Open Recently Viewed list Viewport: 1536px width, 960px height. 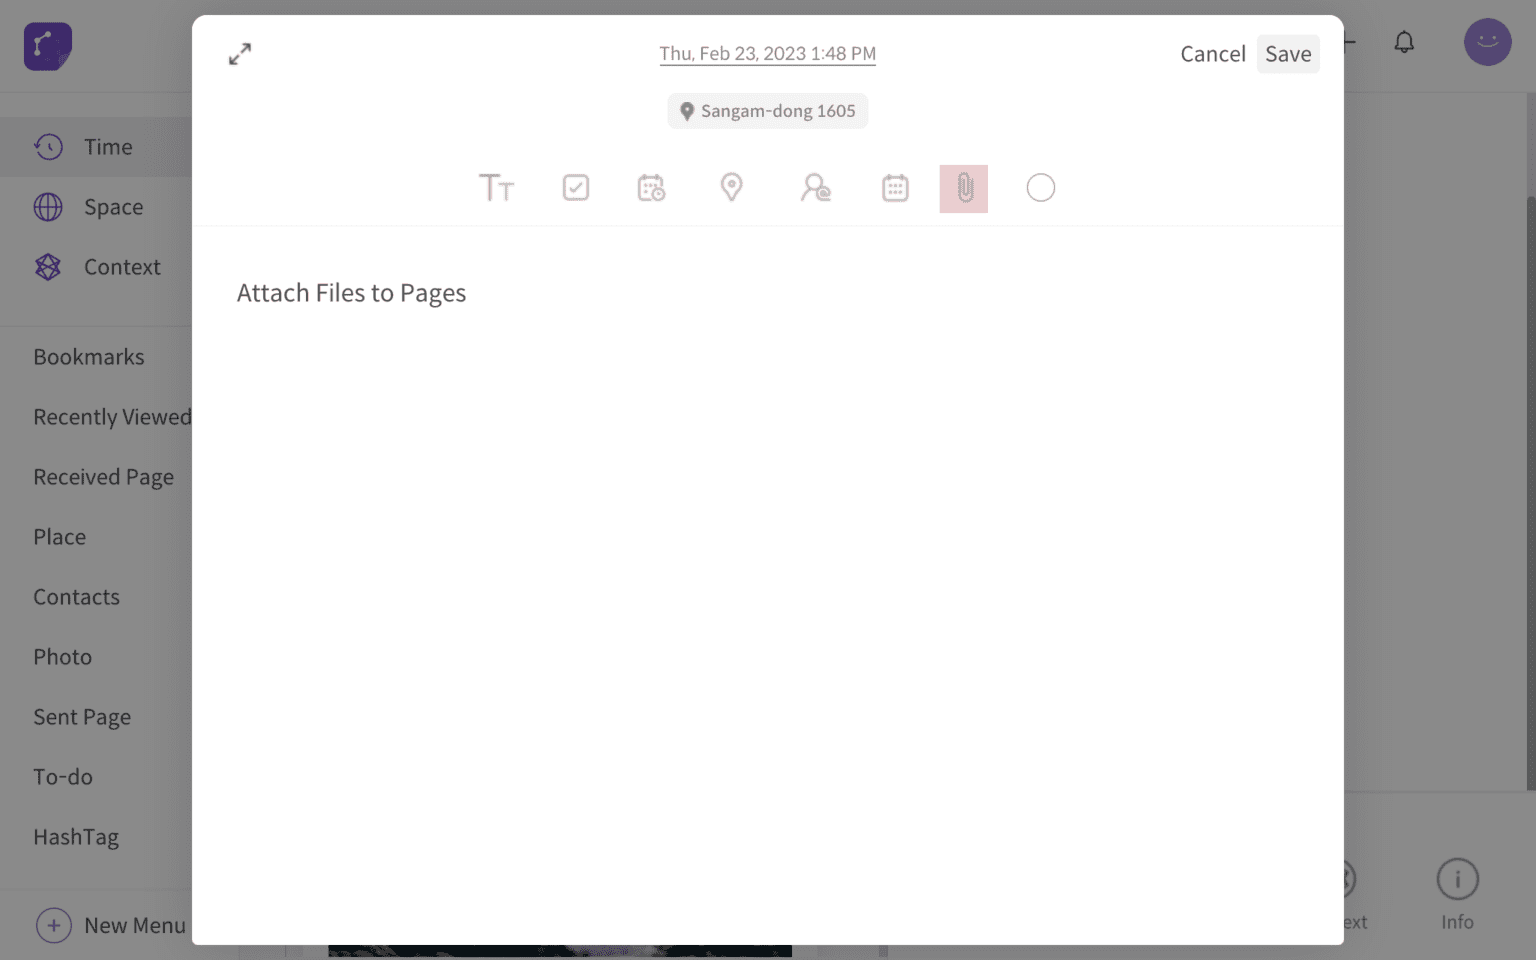pyautogui.click(x=112, y=417)
